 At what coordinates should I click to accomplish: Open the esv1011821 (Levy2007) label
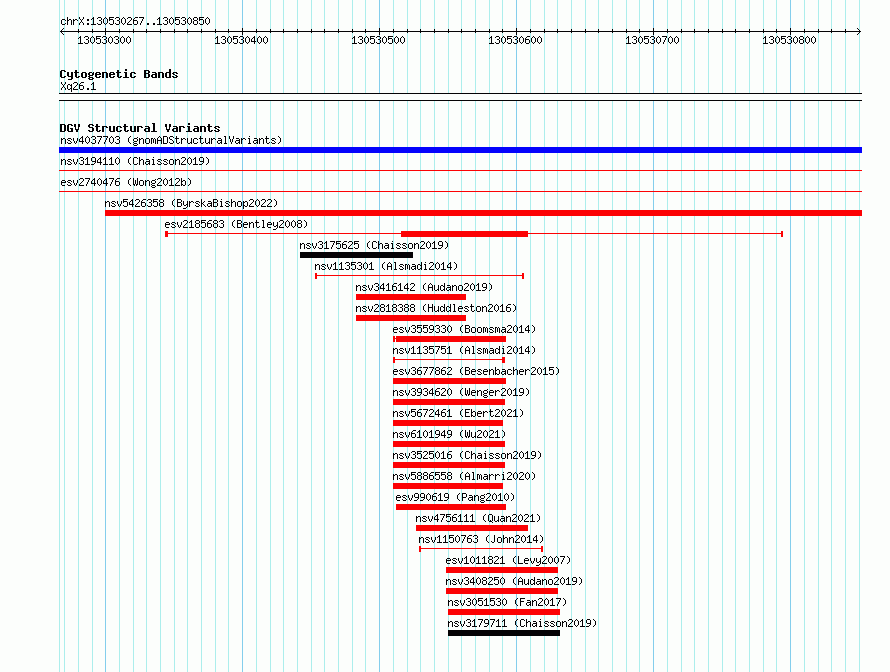[x=509, y=560]
